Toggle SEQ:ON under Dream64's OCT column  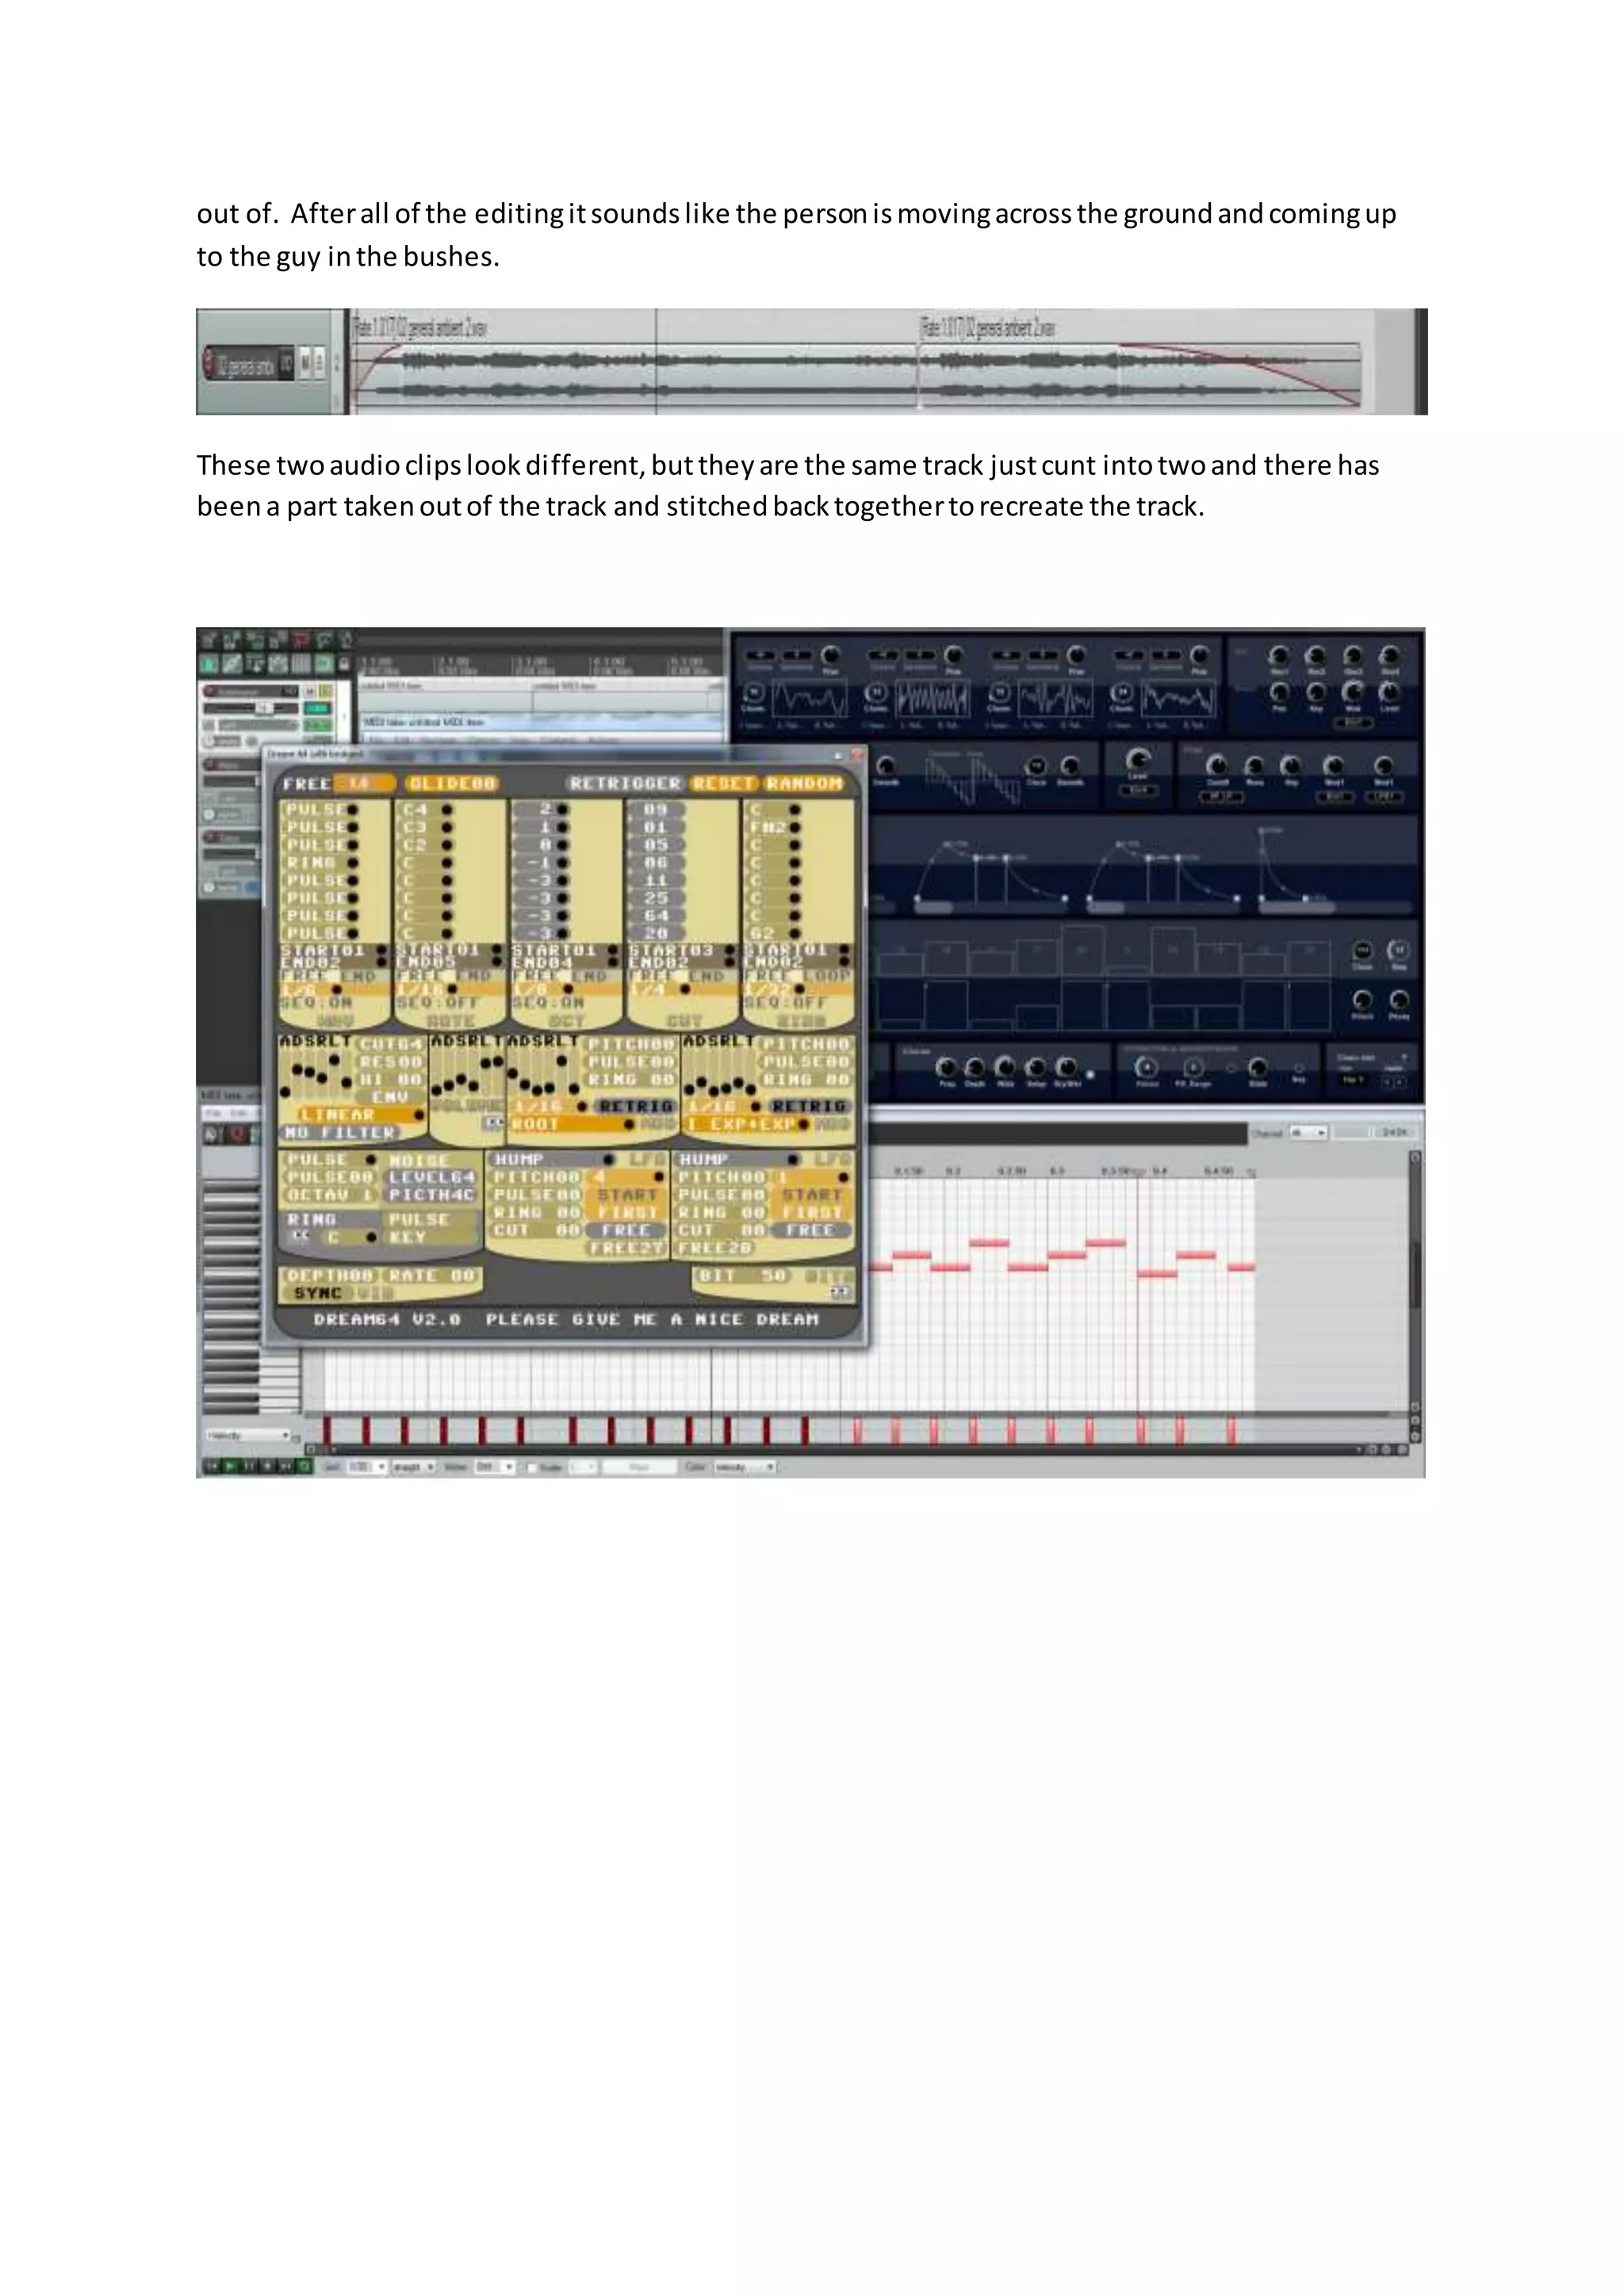tap(548, 1002)
